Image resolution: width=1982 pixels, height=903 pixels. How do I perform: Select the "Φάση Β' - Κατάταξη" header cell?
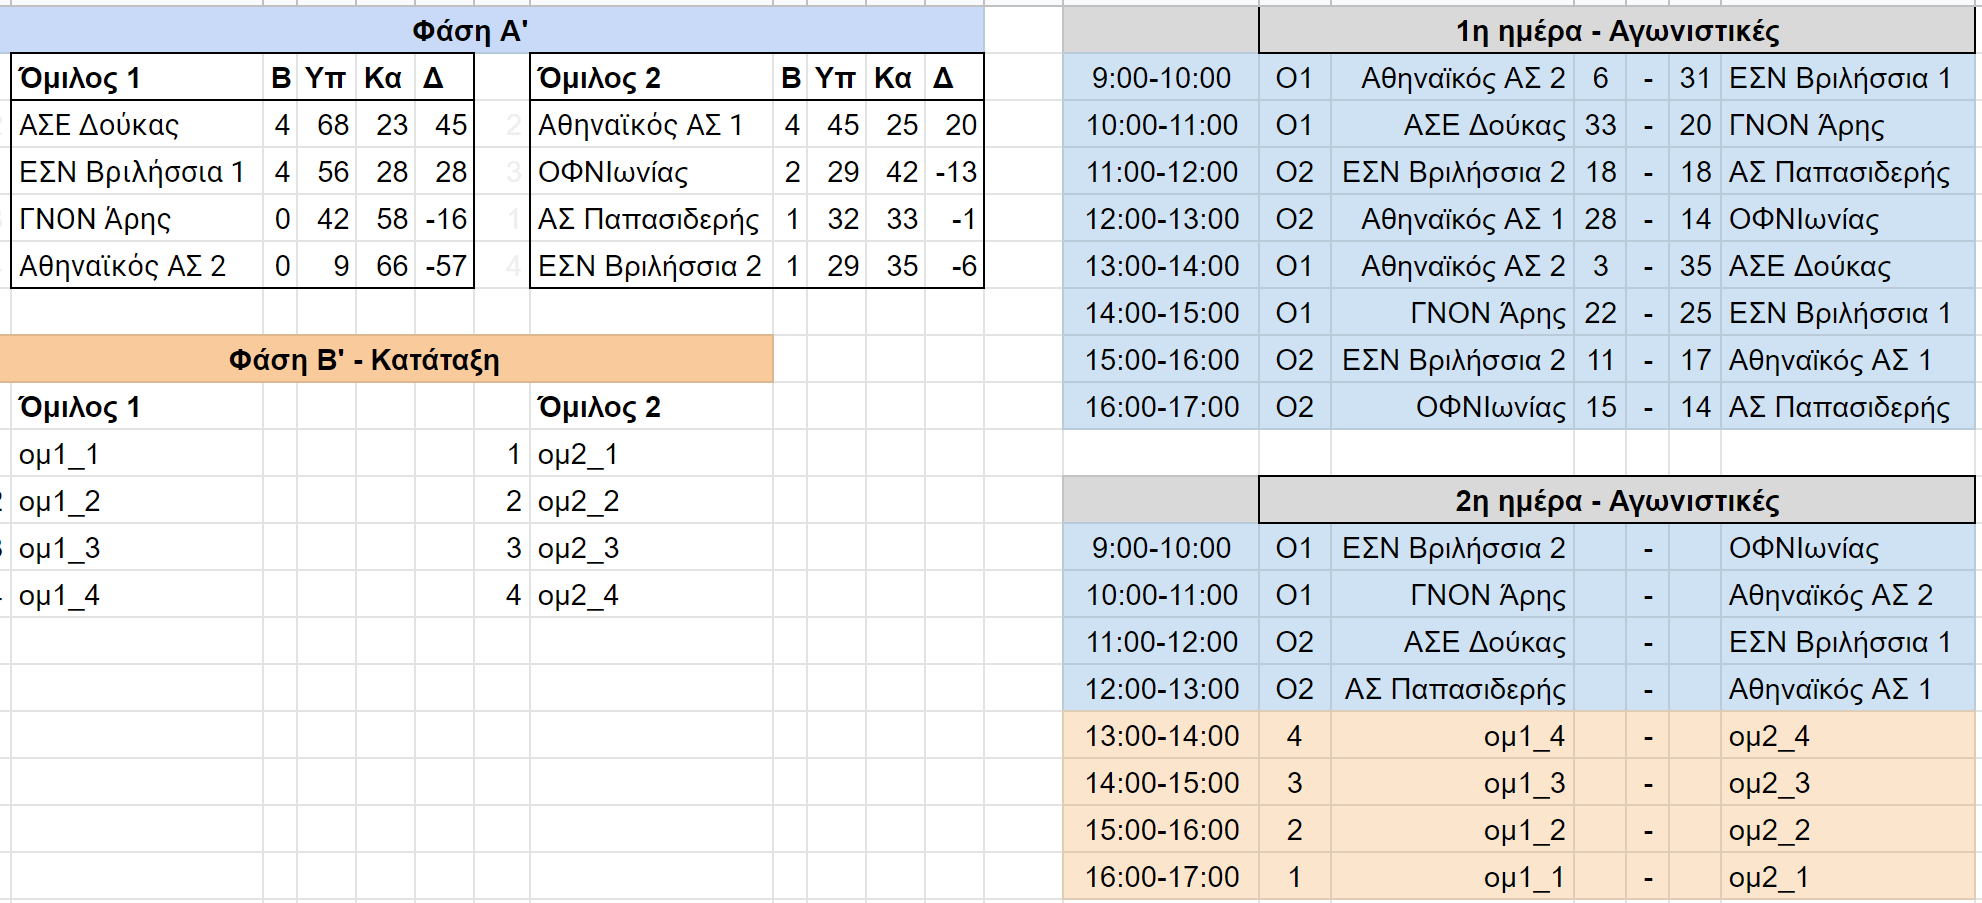click(364, 360)
